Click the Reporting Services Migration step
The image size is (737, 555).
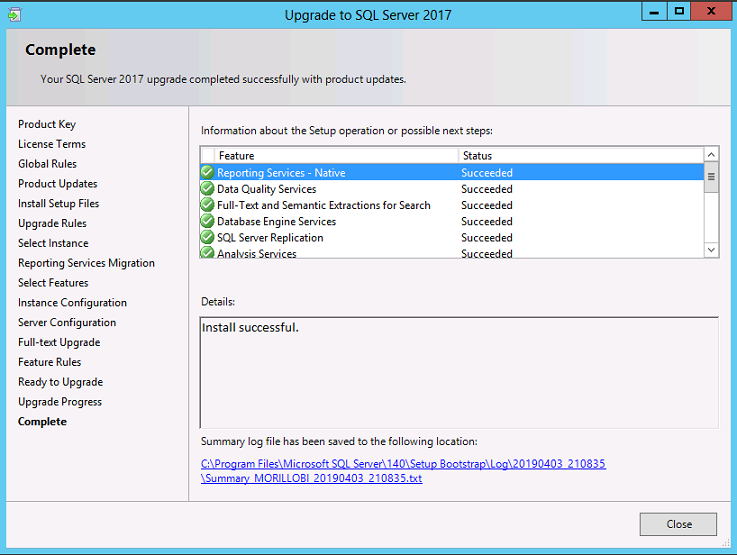point(86,263)
